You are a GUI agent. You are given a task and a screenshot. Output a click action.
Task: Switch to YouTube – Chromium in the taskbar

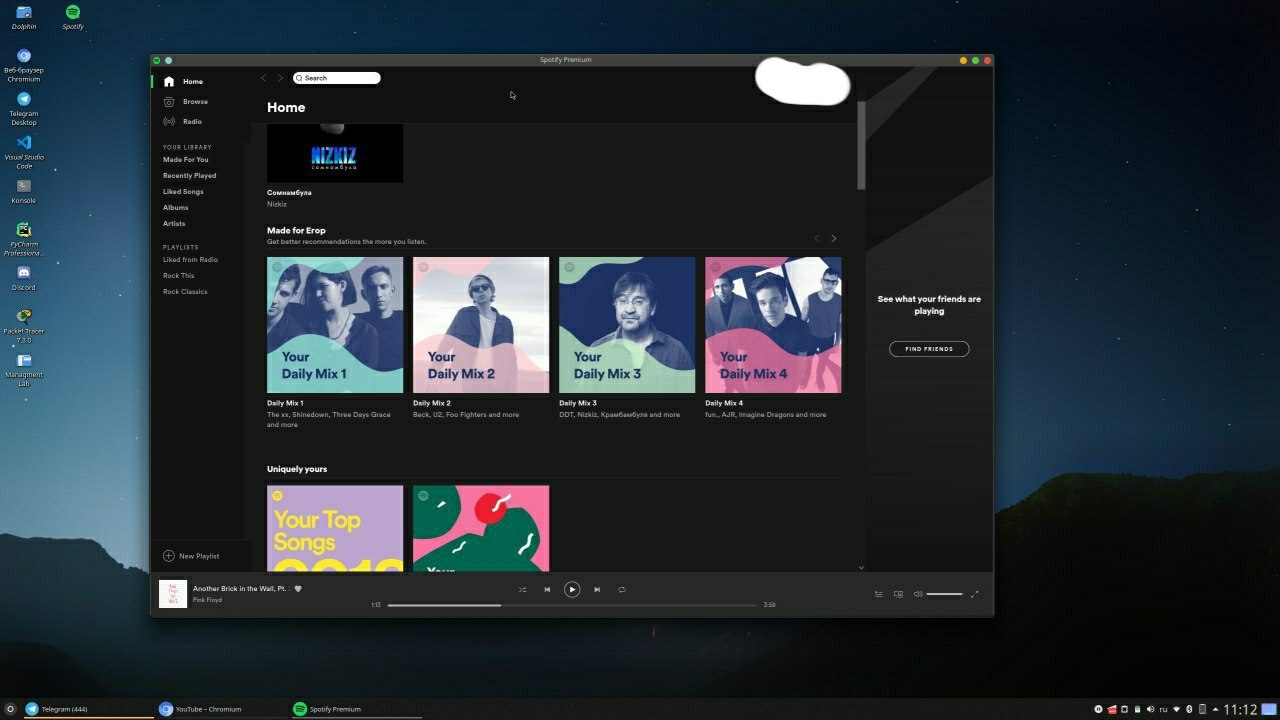[x=222, y=709]
